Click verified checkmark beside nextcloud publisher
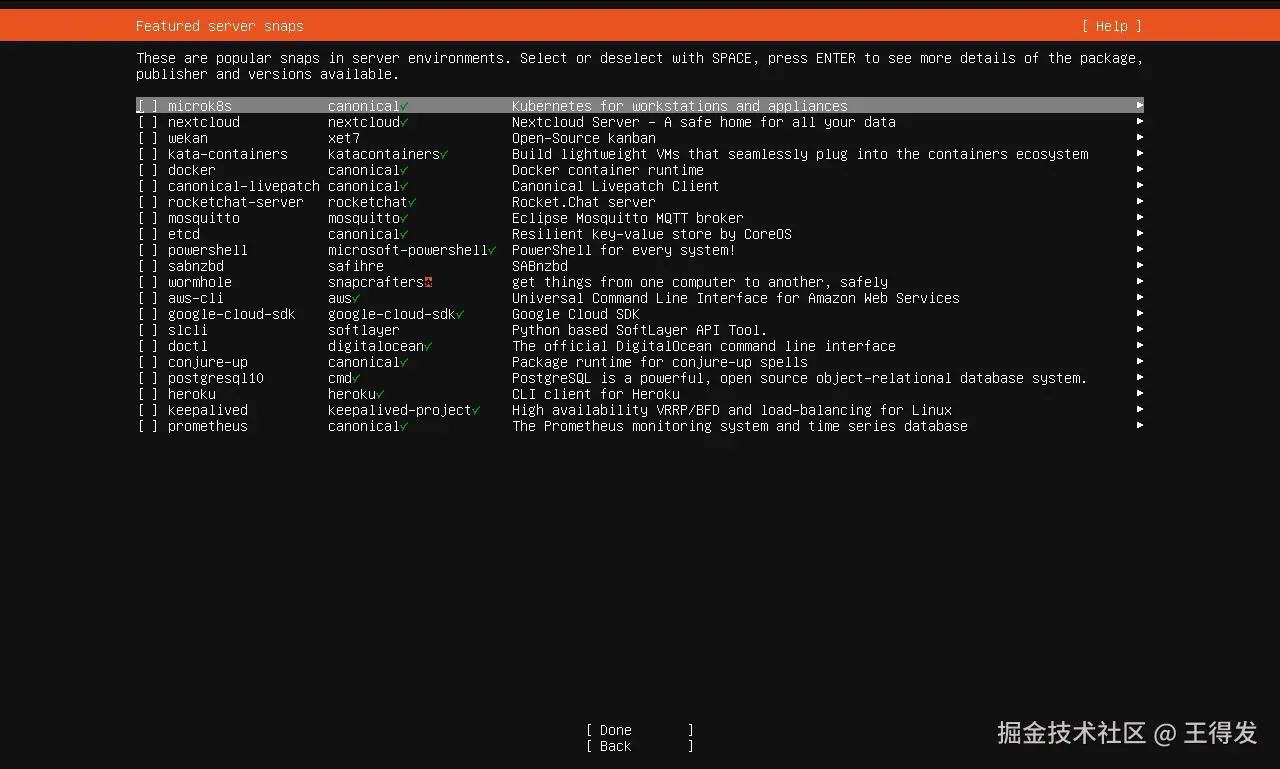This screenshot has width=1280, height=769. (404, 122)
